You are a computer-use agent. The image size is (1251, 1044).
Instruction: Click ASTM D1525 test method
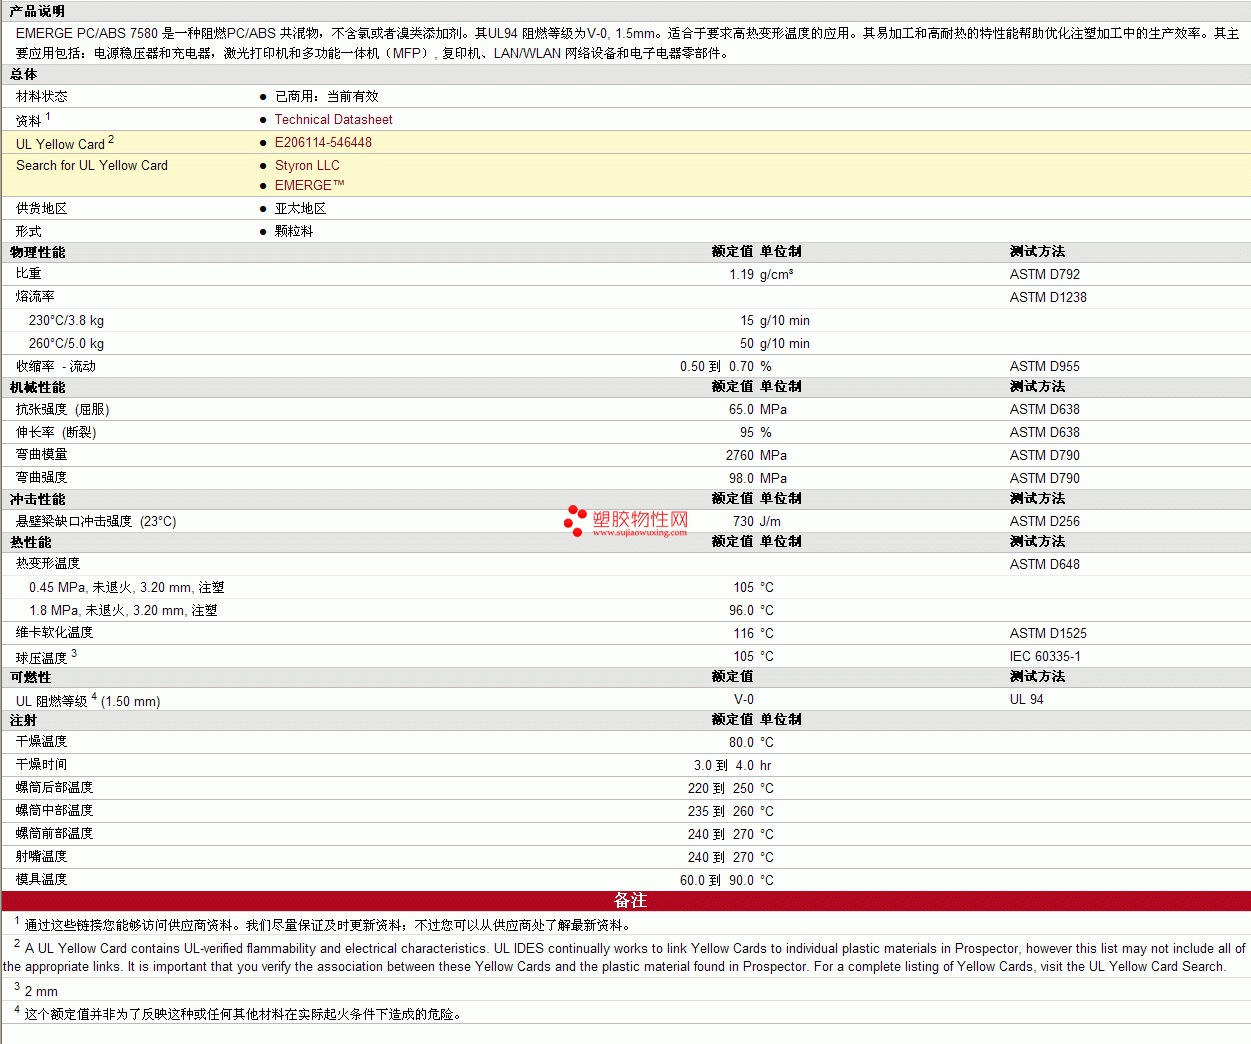1048,633
